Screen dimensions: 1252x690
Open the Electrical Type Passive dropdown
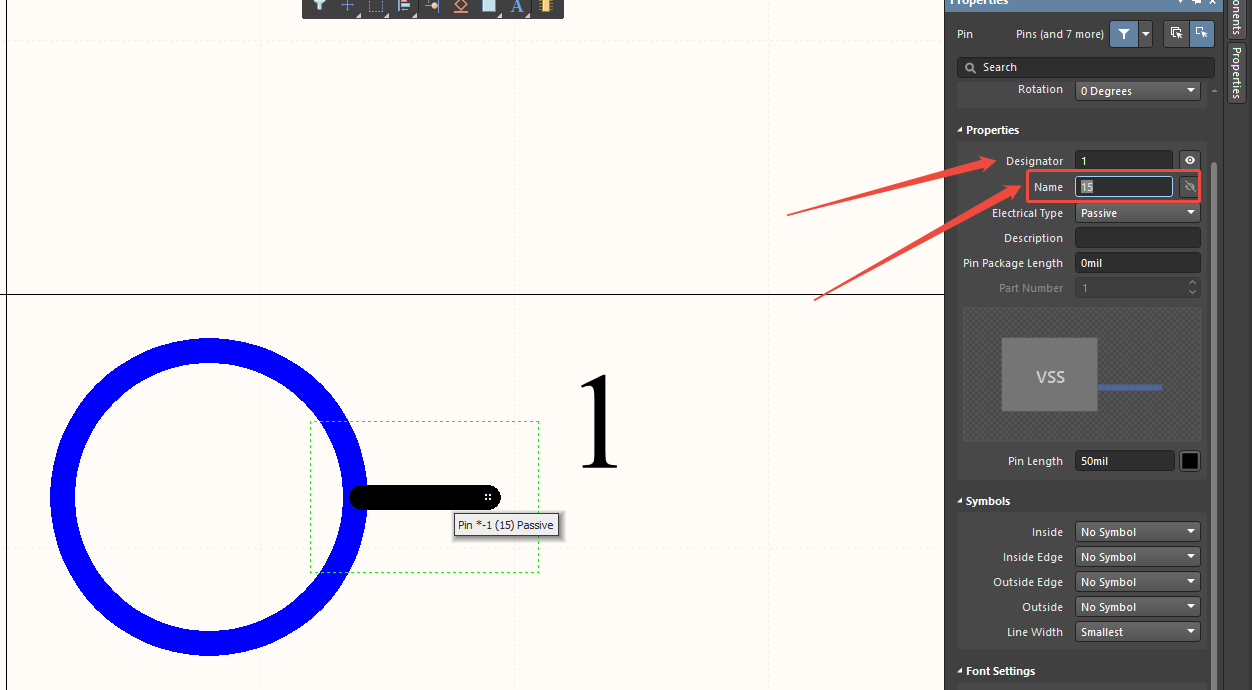[1138, 213]
